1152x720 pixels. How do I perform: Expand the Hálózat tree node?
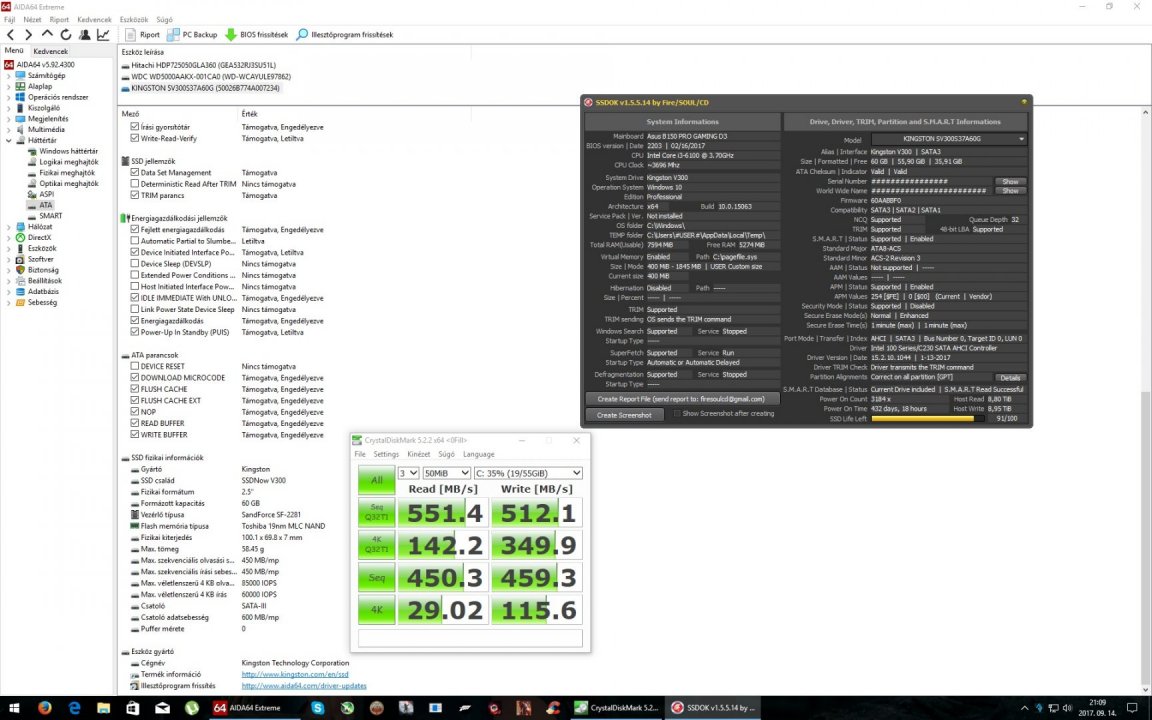[x=9, y=227]
